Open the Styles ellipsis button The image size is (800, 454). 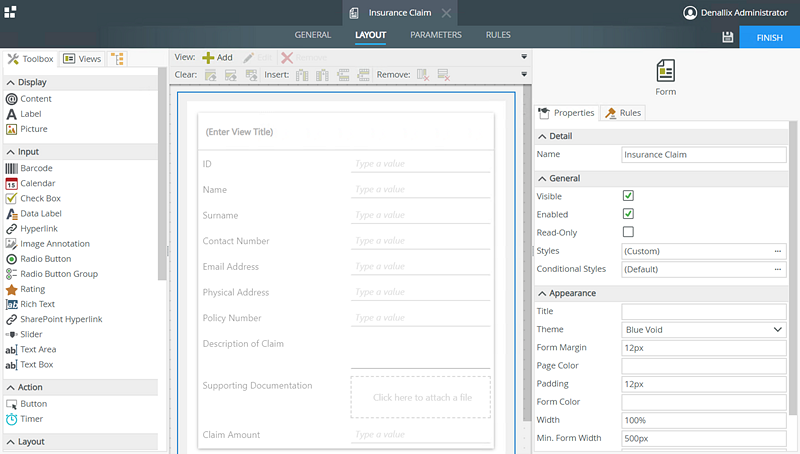point(777,251)
